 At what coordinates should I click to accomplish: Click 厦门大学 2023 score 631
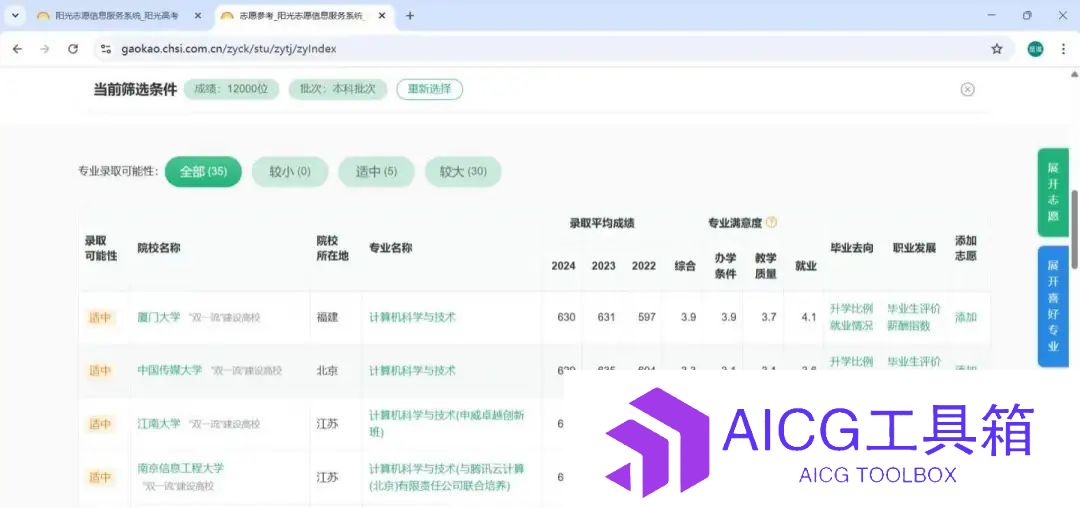[606, 317]
